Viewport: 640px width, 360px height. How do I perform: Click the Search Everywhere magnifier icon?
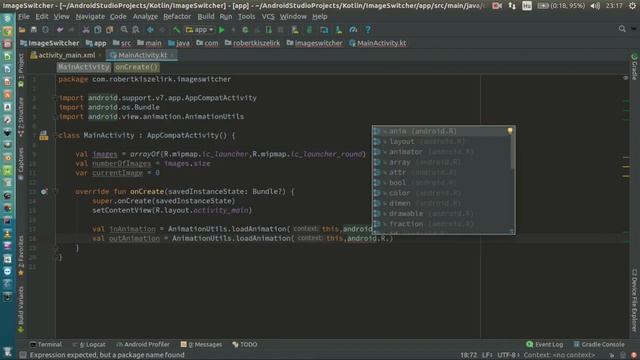click(622, 29)
